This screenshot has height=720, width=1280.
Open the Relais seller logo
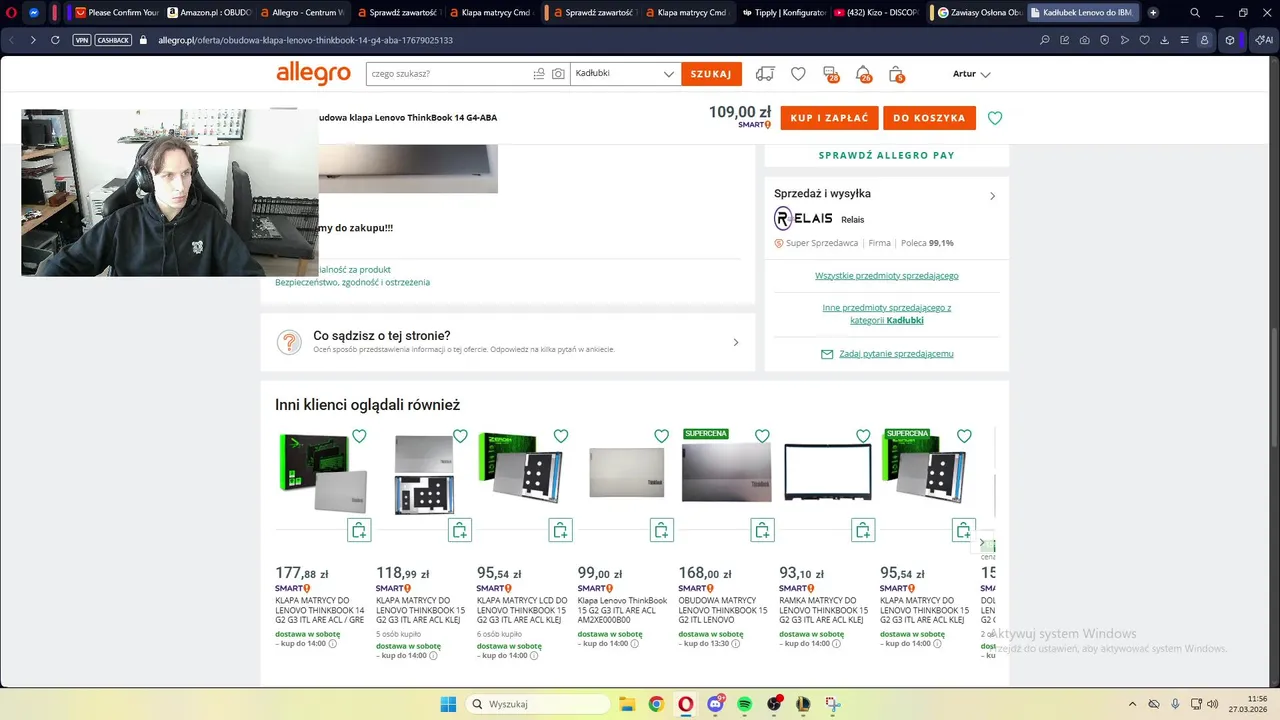(803, 219)
